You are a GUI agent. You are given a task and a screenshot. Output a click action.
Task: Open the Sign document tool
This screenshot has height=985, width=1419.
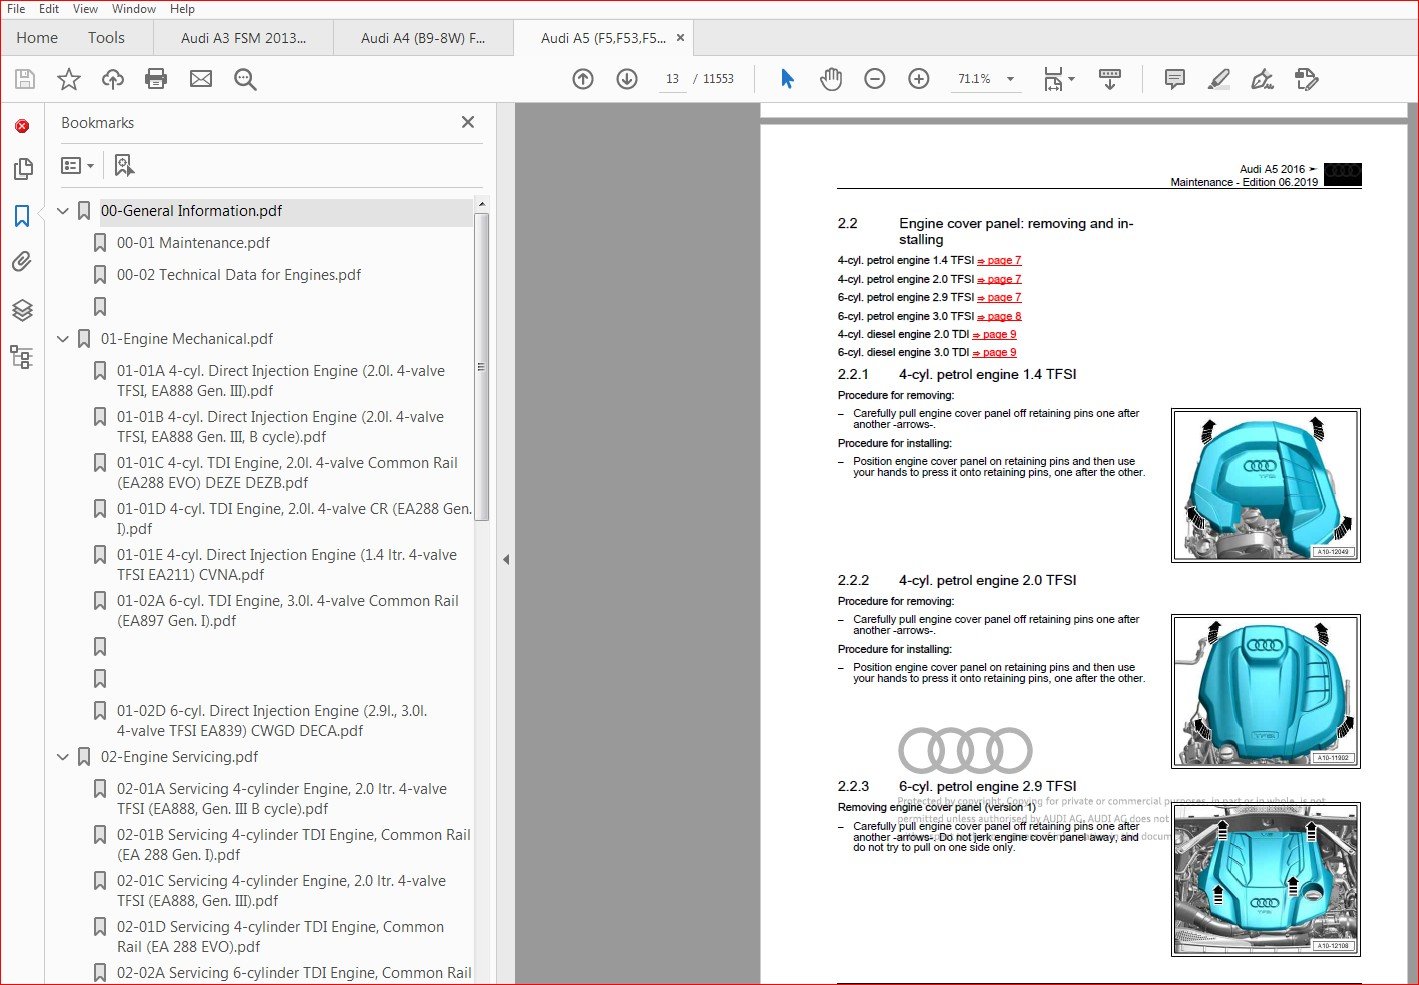1262,79
